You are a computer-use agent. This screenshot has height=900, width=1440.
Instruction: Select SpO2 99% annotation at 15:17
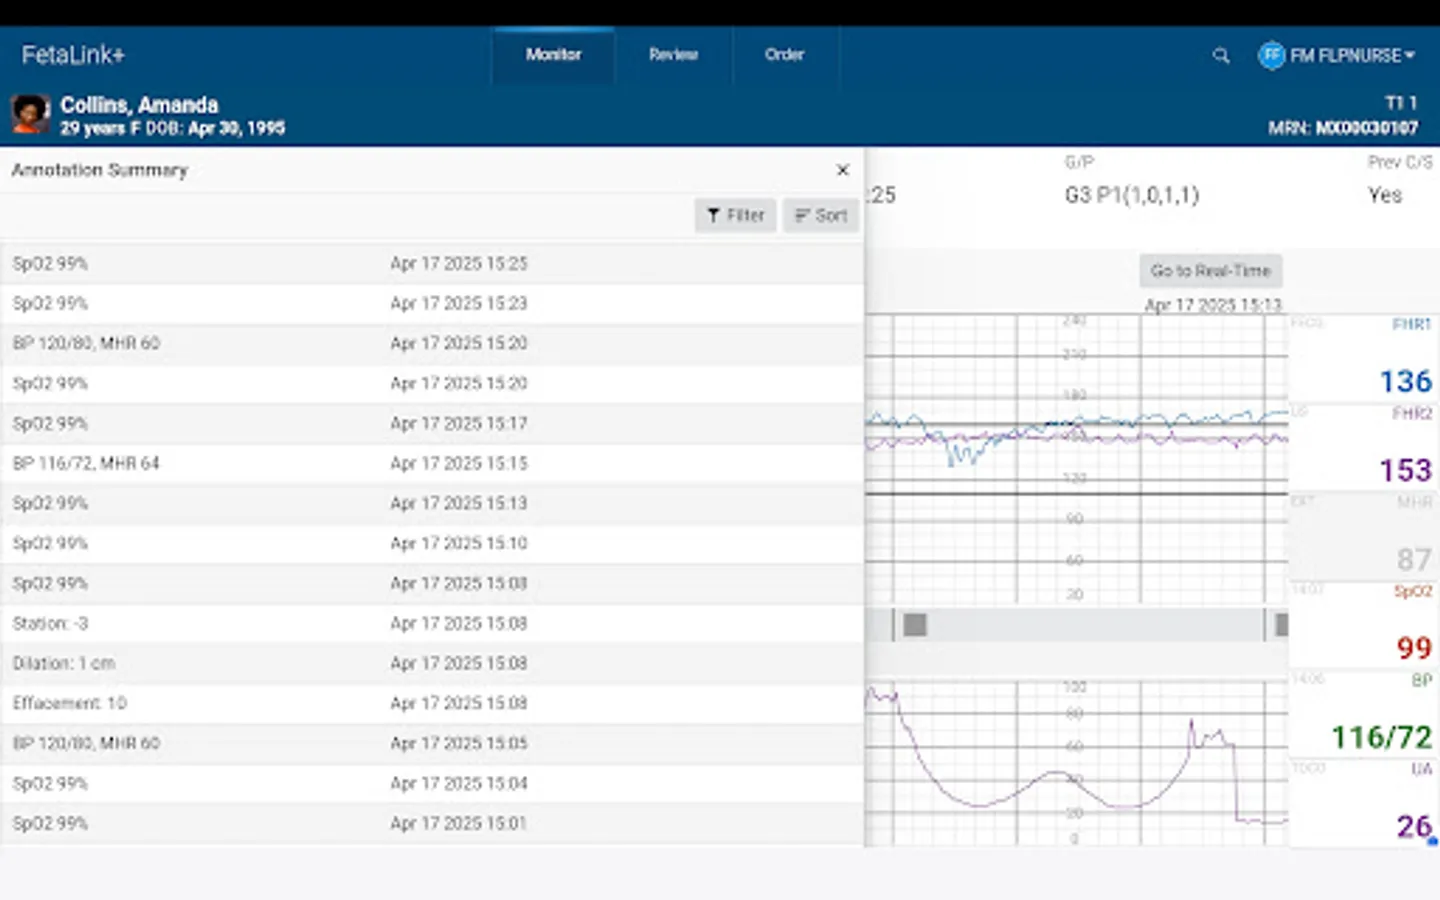432,424
